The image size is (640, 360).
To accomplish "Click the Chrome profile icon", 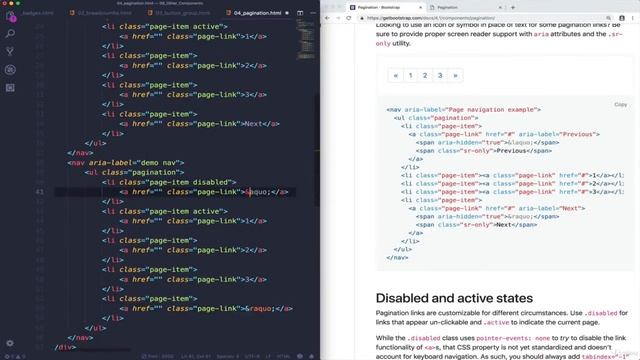I will coord(622,18).
